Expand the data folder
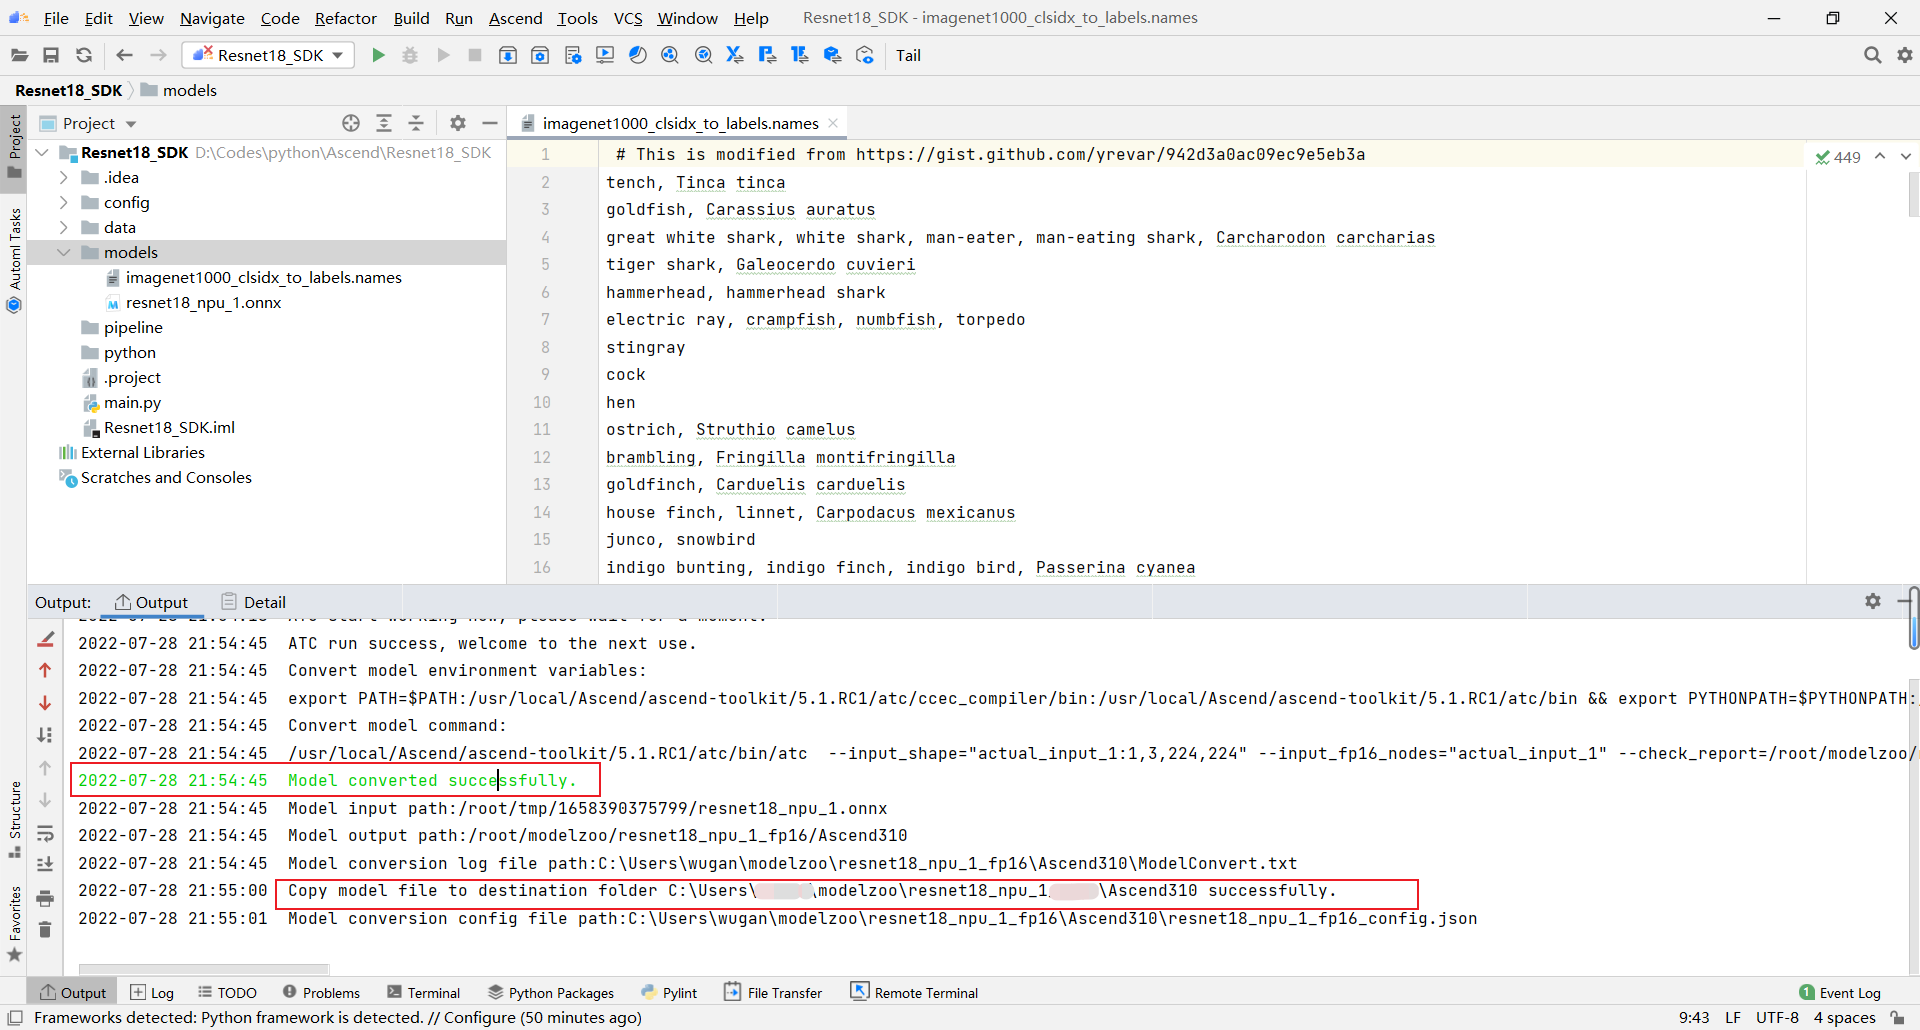The image size is (1920, 1030). pos(64,227)
